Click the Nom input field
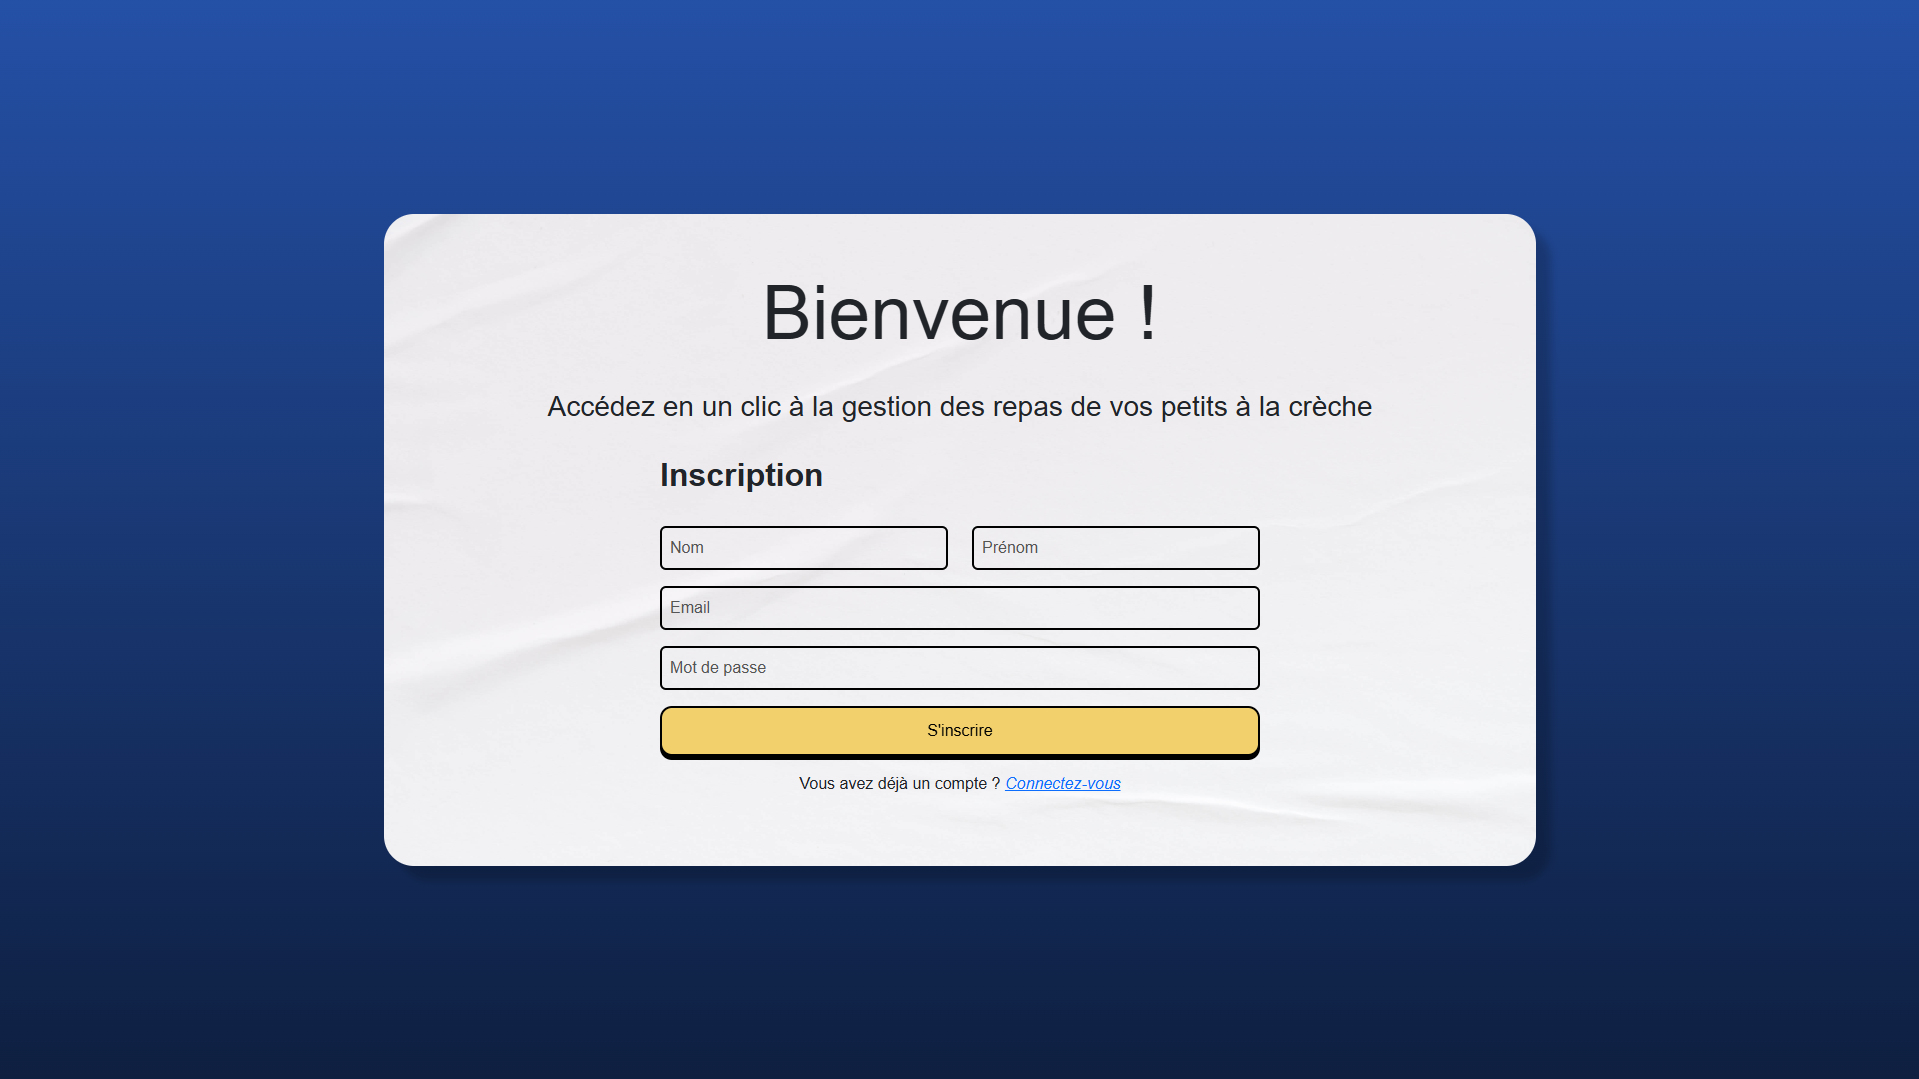Viewport: 1919px width, 1079px height. coord(803,548)
